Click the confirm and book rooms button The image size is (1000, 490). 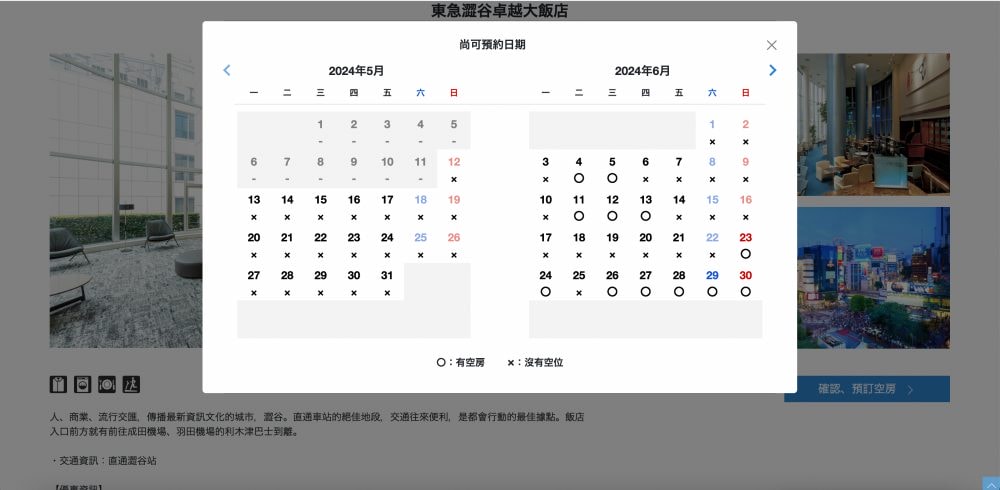(x=867, y=389)
